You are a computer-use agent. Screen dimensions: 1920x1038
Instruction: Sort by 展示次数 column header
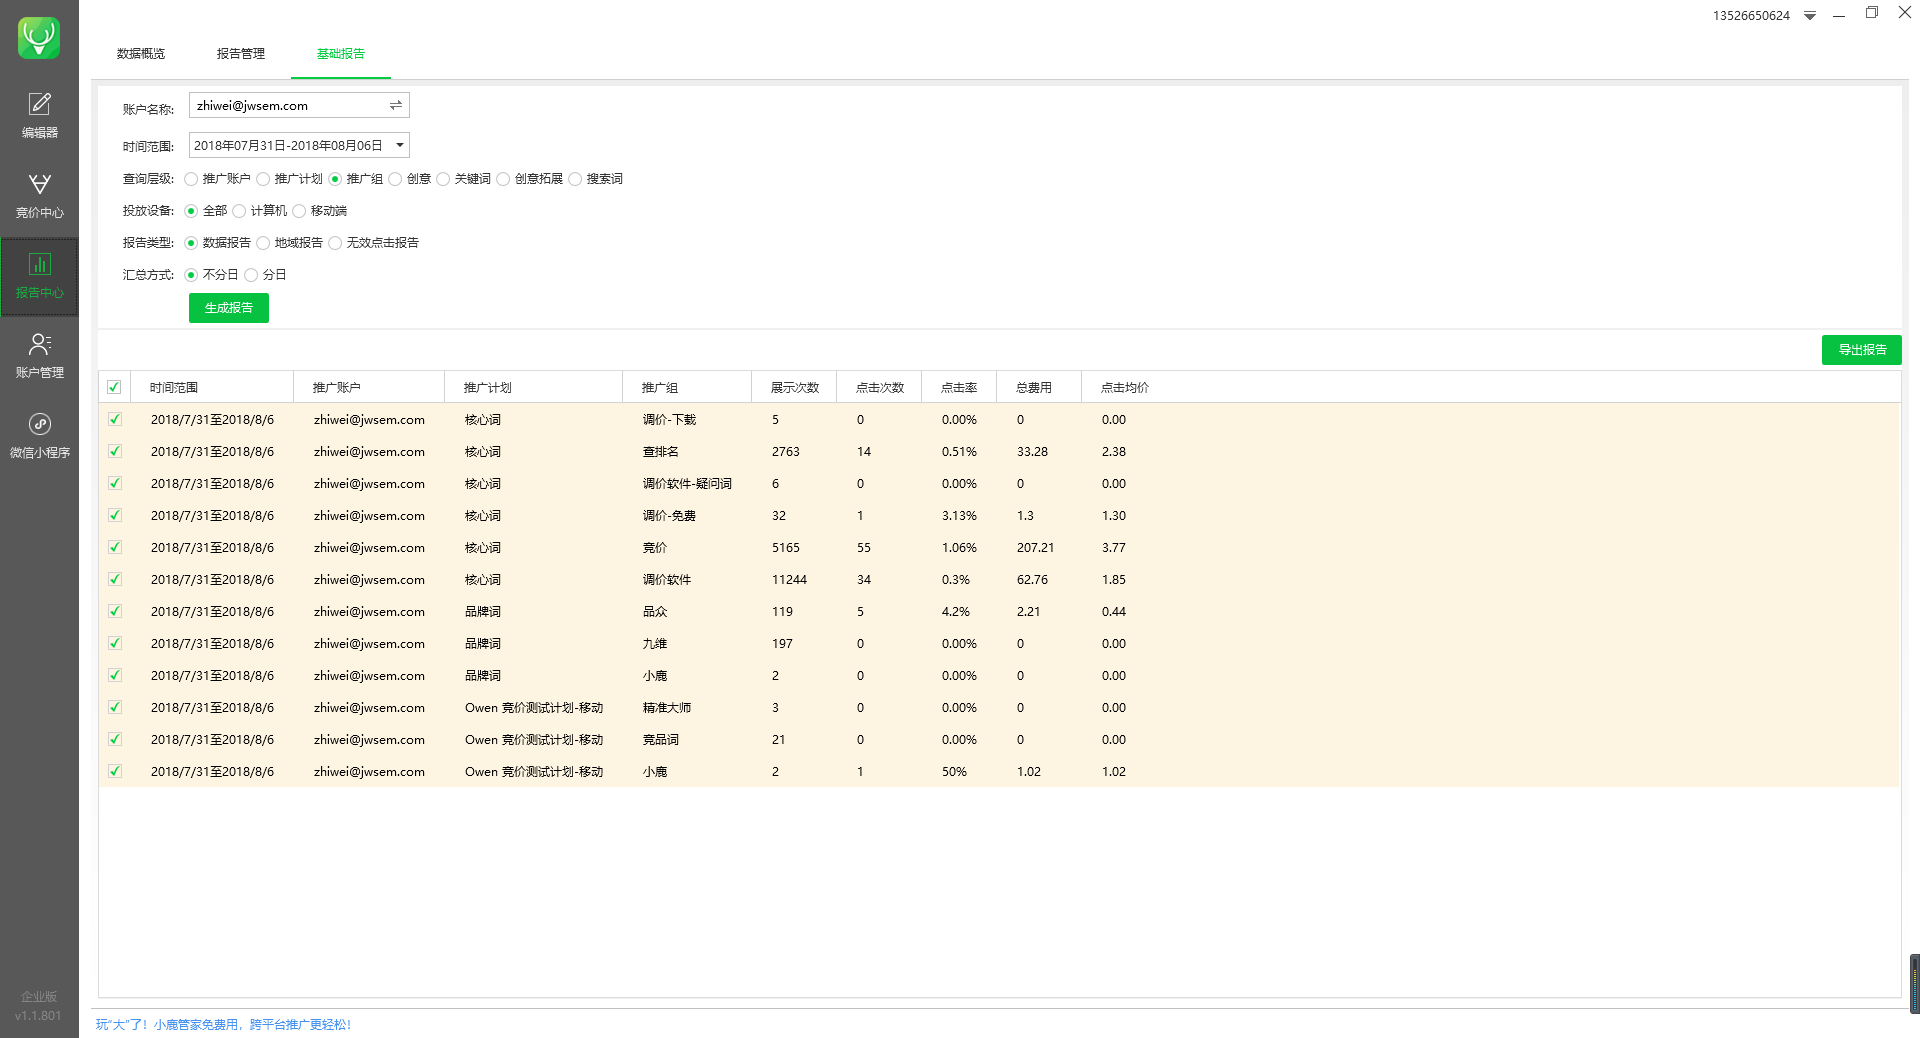pyautogui.click(x=794, y=388)
